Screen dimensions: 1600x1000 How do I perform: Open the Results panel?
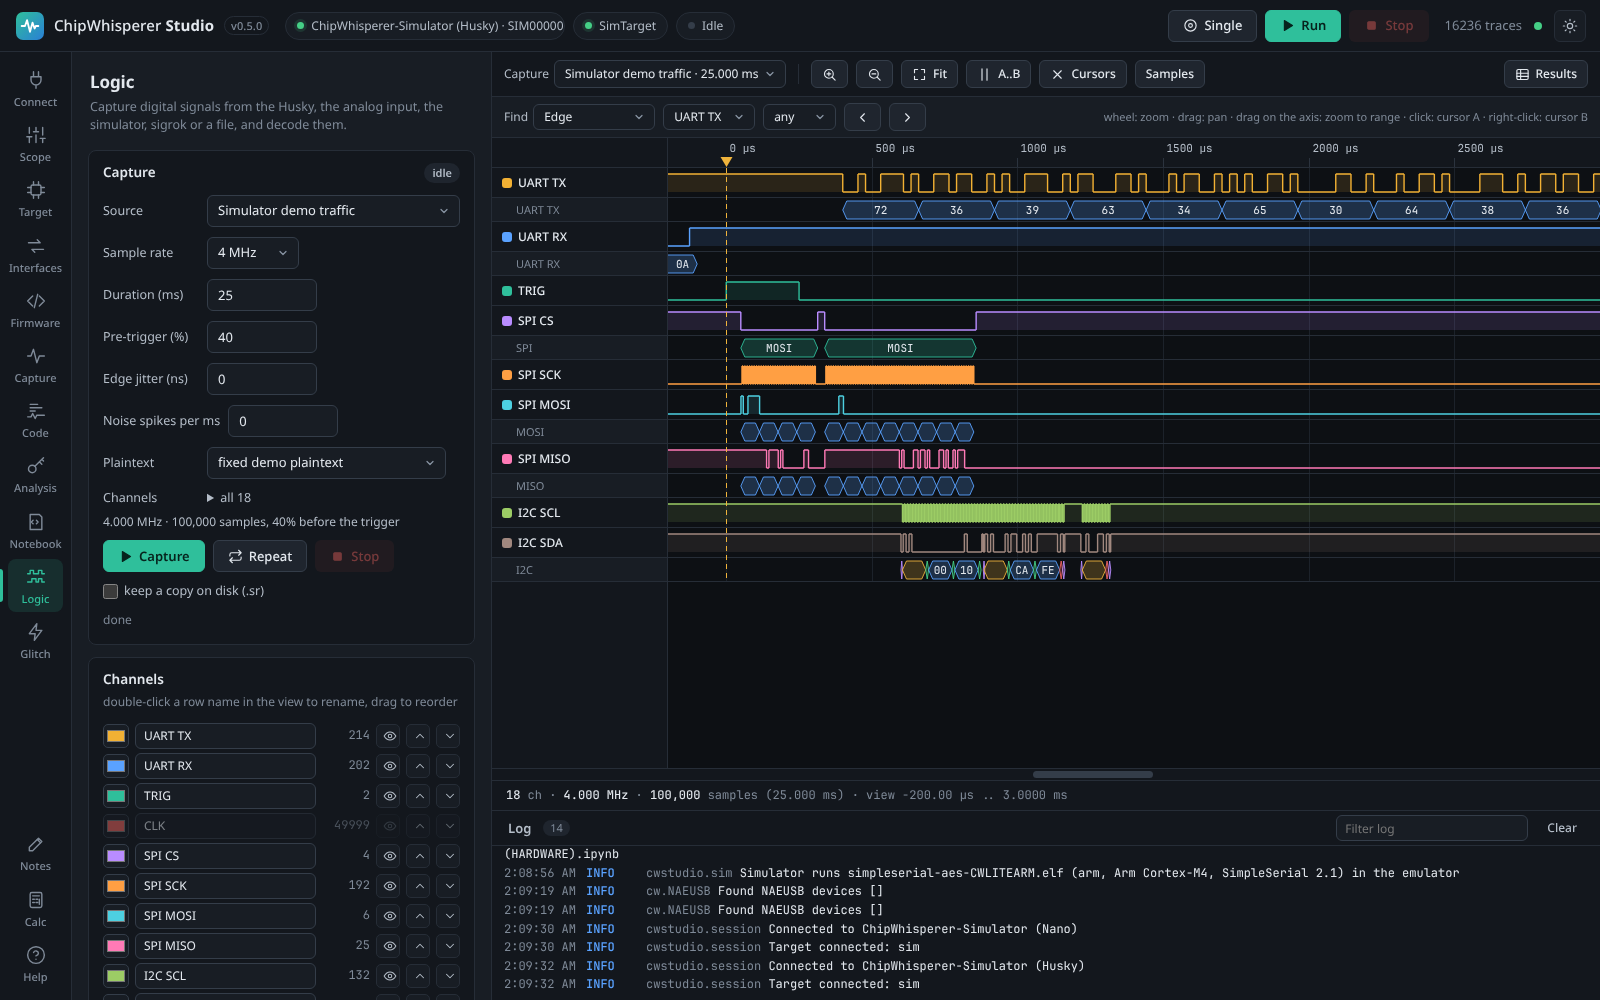[x=1546, y=74]
